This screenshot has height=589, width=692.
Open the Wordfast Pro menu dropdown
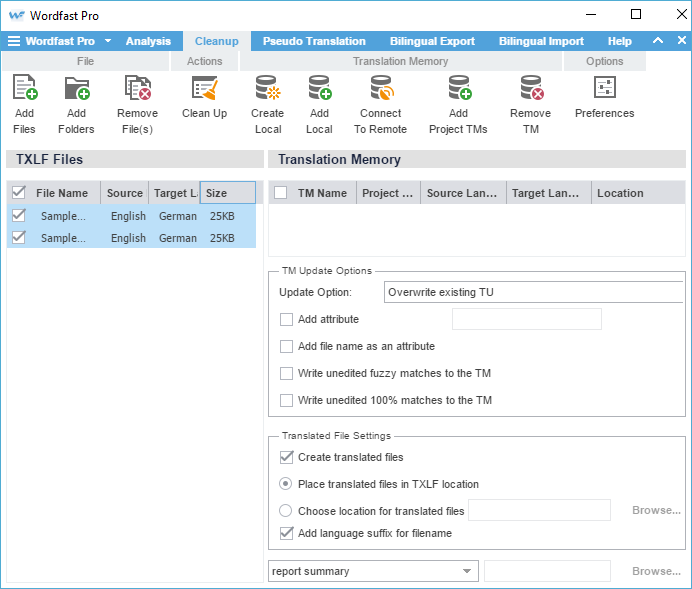107,41
